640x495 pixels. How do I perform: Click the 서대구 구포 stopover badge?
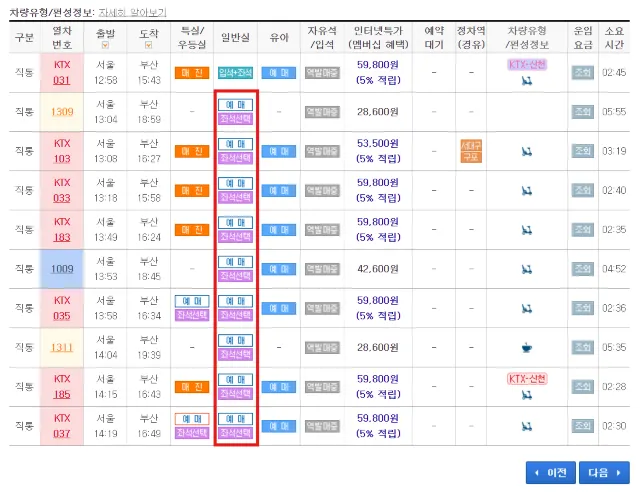pos(470,151)
